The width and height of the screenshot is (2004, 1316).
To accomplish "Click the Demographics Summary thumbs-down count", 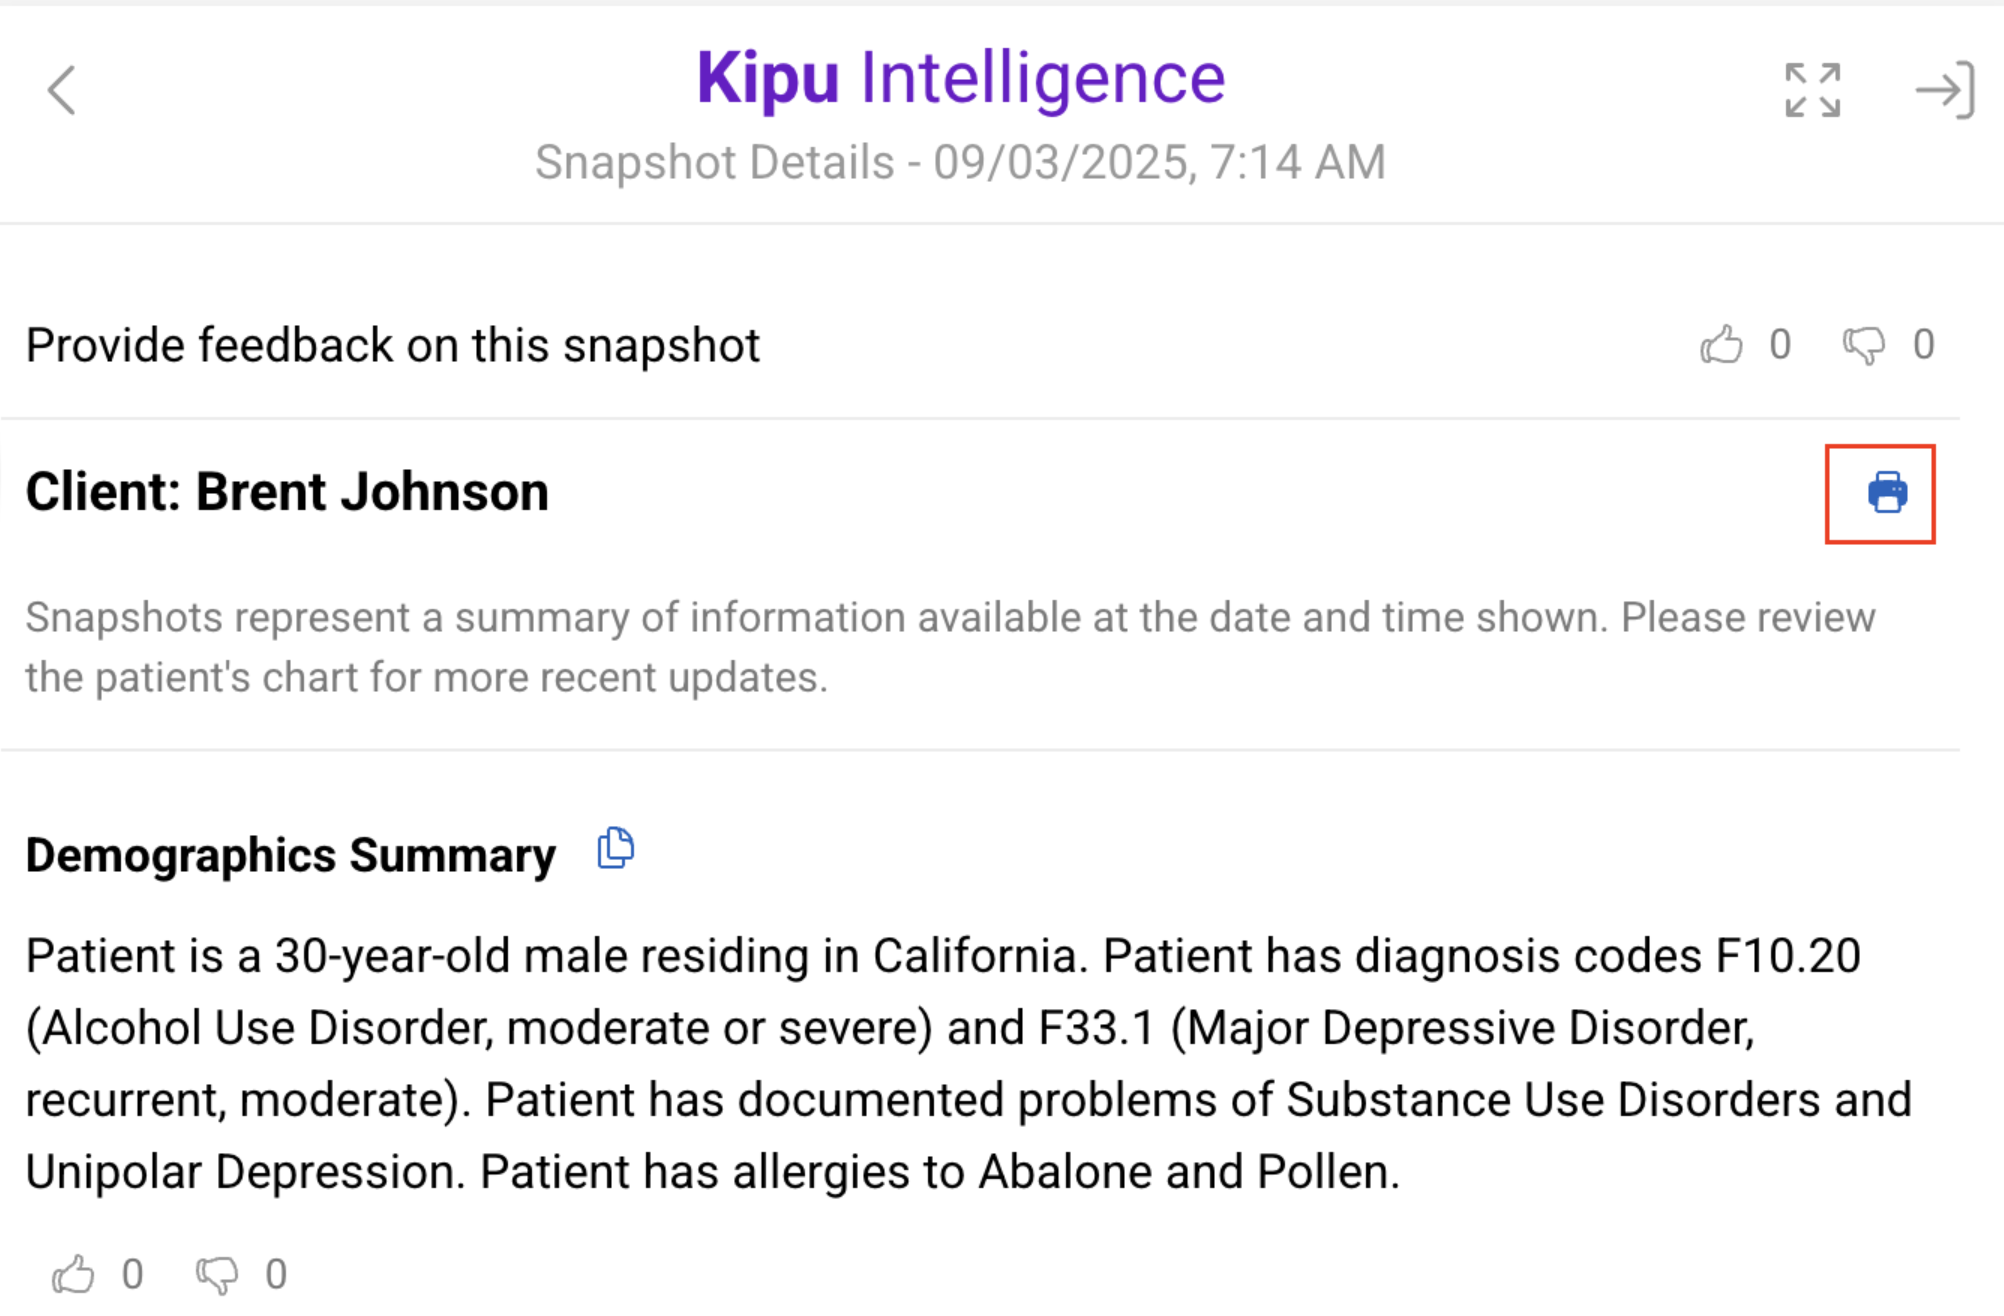I will coord(276,1275).
